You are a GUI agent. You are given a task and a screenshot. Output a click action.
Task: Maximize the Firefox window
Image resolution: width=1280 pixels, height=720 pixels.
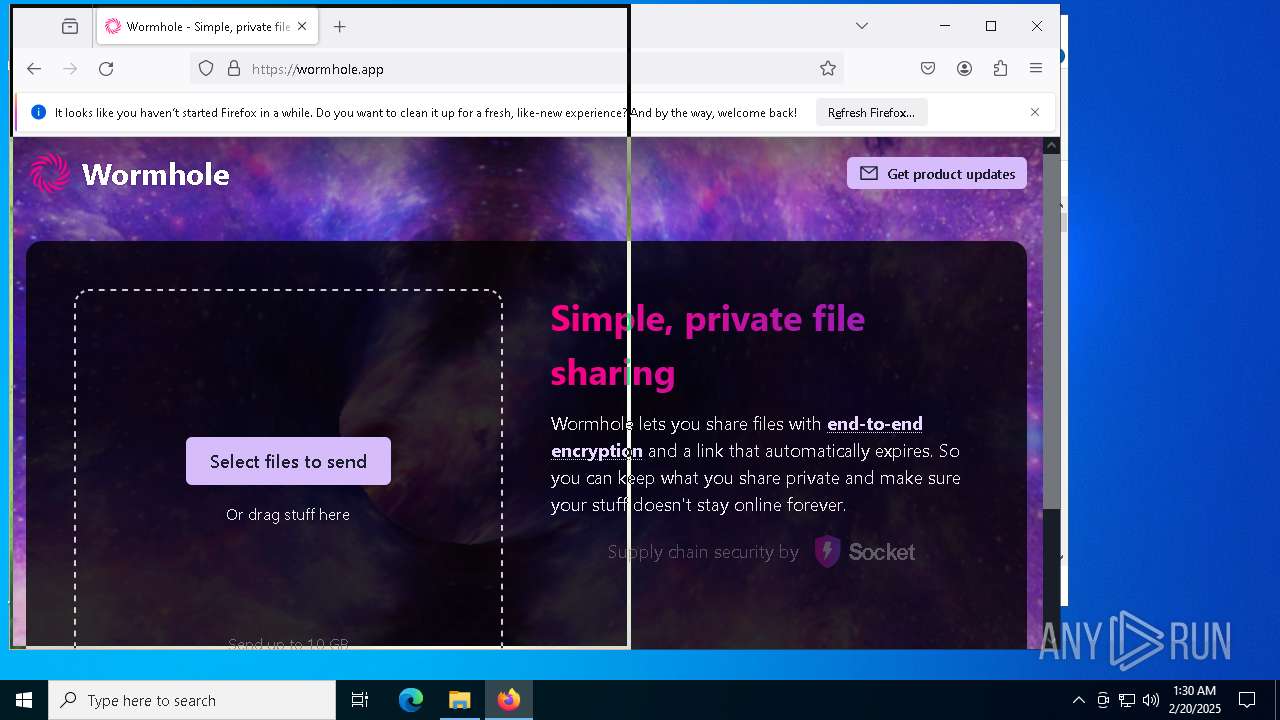coord(991,26)
